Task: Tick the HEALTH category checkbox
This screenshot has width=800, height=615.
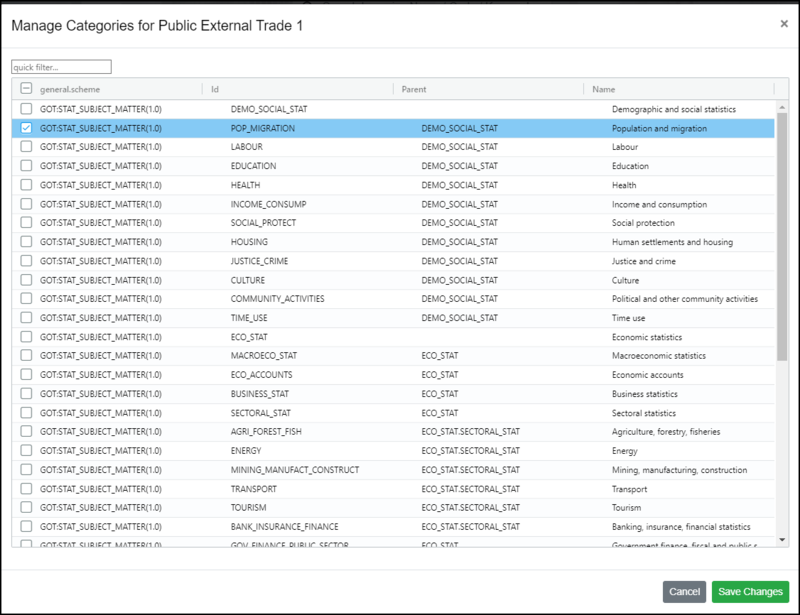Action: click(26, 185)
